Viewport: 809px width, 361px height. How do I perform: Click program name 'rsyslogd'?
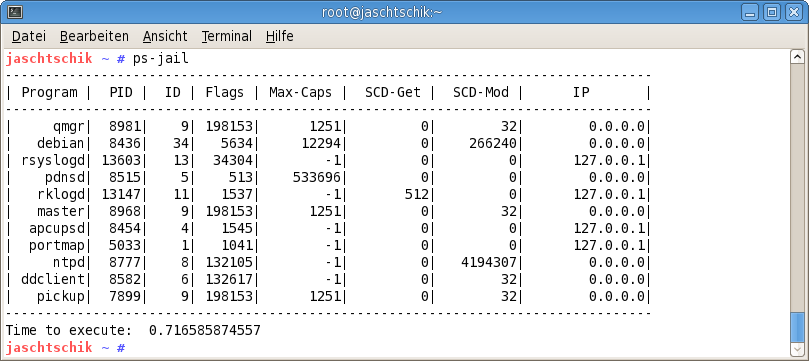(x=53, y=161)
